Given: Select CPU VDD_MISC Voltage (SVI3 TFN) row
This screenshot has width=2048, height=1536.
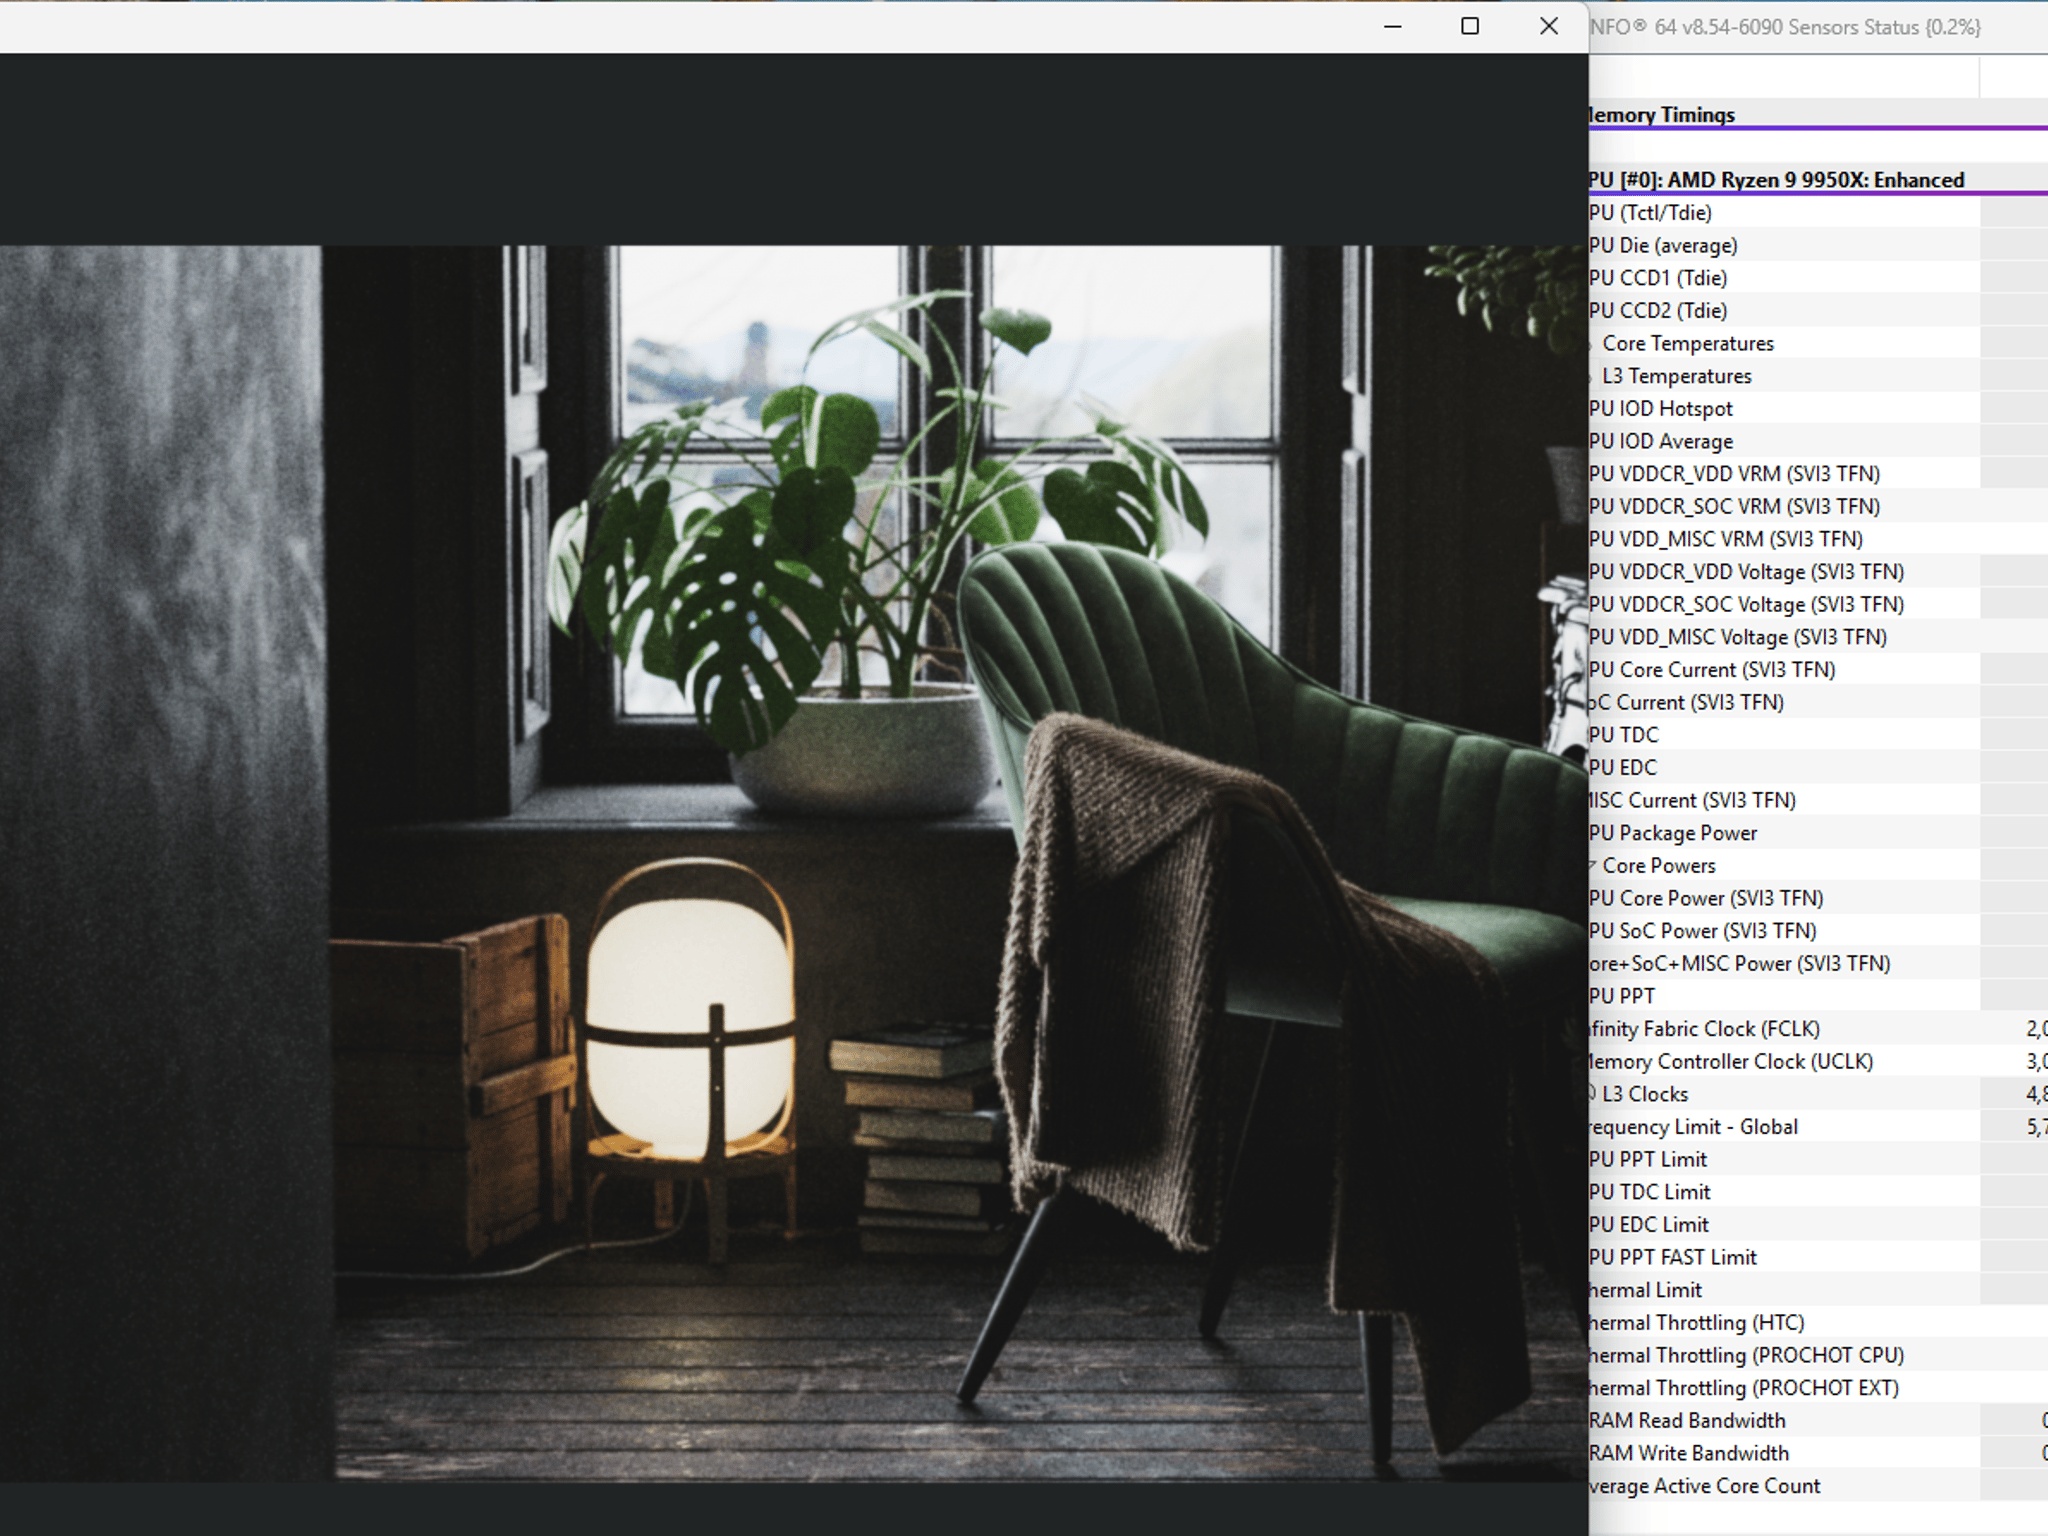Looking at the screenshot, I should (x=1818, y=638).
